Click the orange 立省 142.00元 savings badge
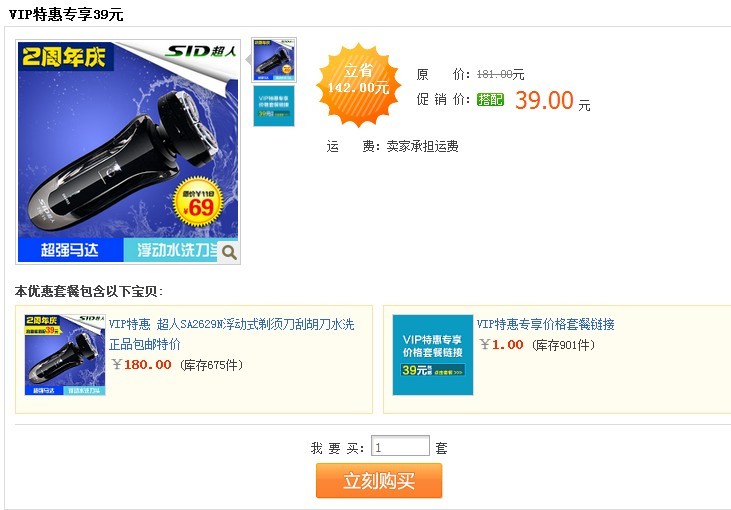Viewport: 731px width, 510px height. coord(358,85)
